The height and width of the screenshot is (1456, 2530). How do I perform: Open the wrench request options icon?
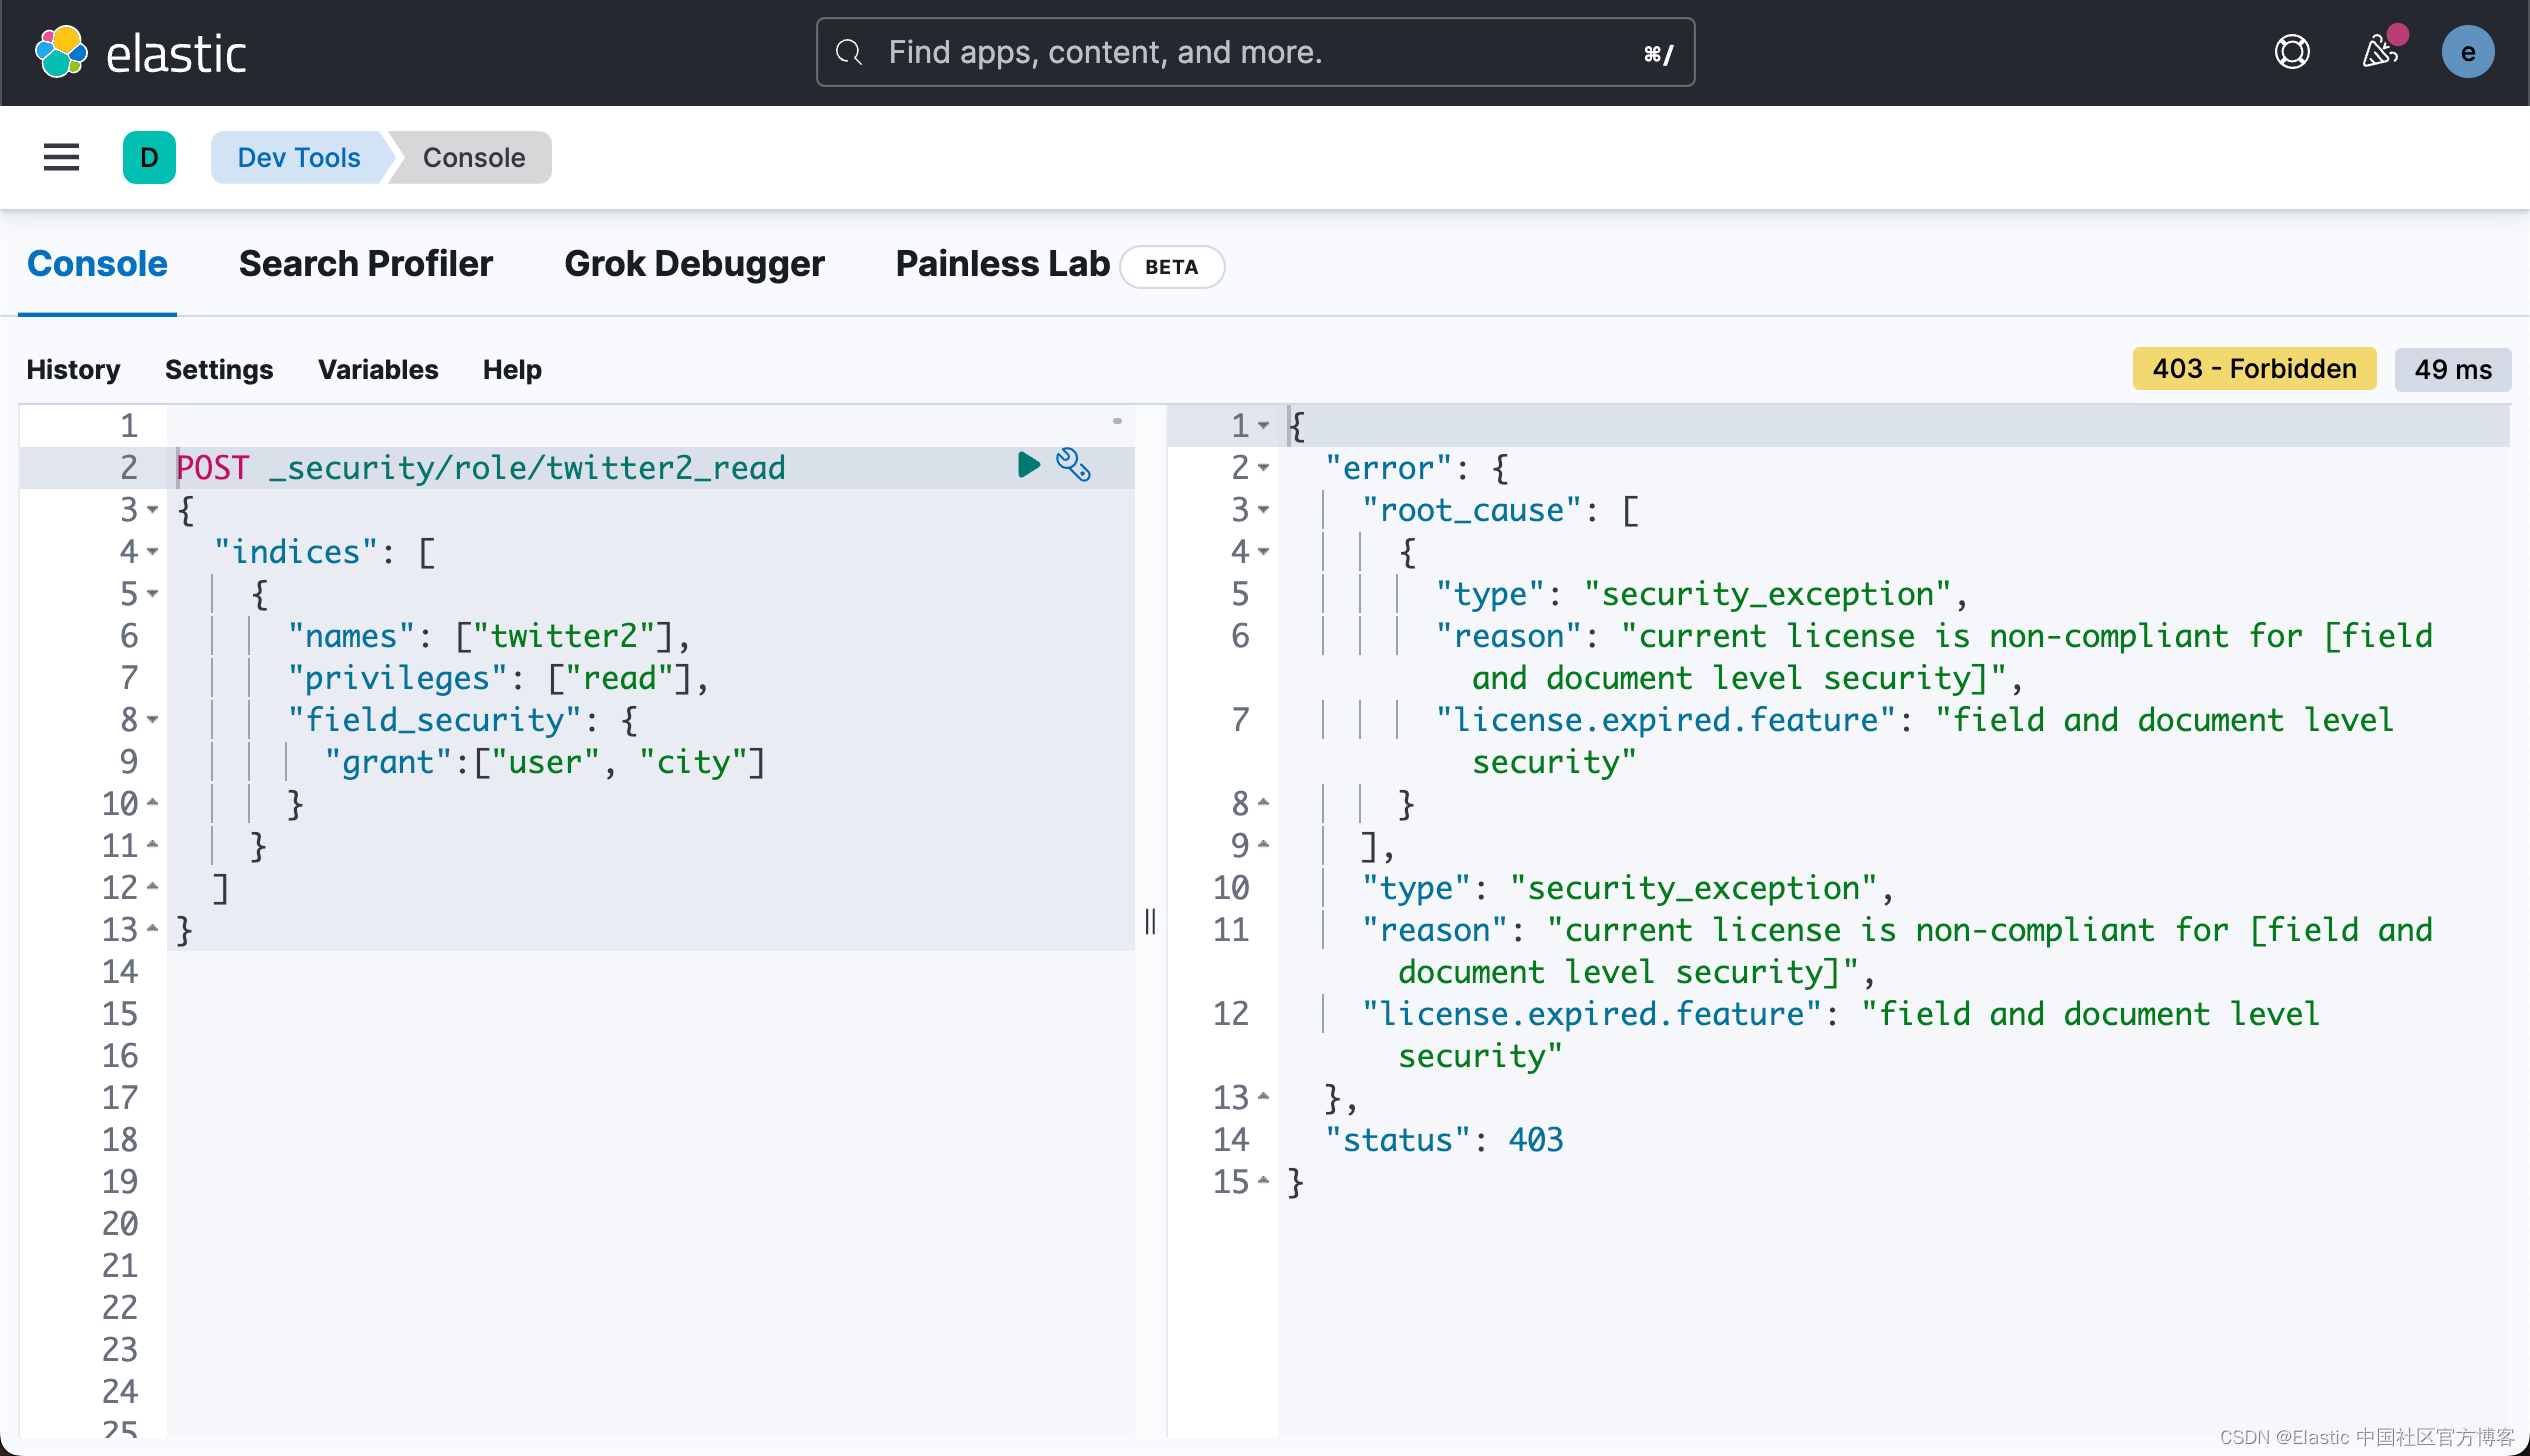(1074, 465)
